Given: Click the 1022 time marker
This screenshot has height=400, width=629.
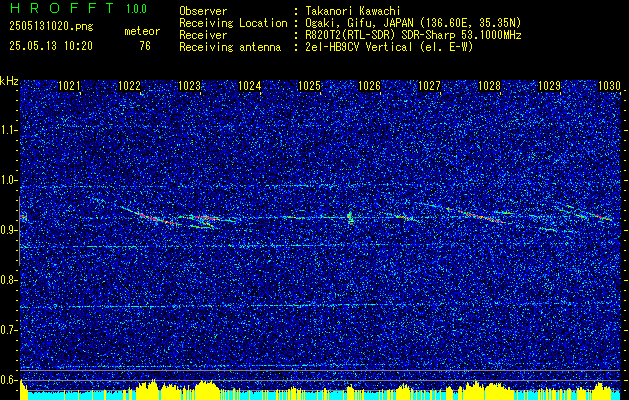Looking at the screenshot, I should click(130, 85).
